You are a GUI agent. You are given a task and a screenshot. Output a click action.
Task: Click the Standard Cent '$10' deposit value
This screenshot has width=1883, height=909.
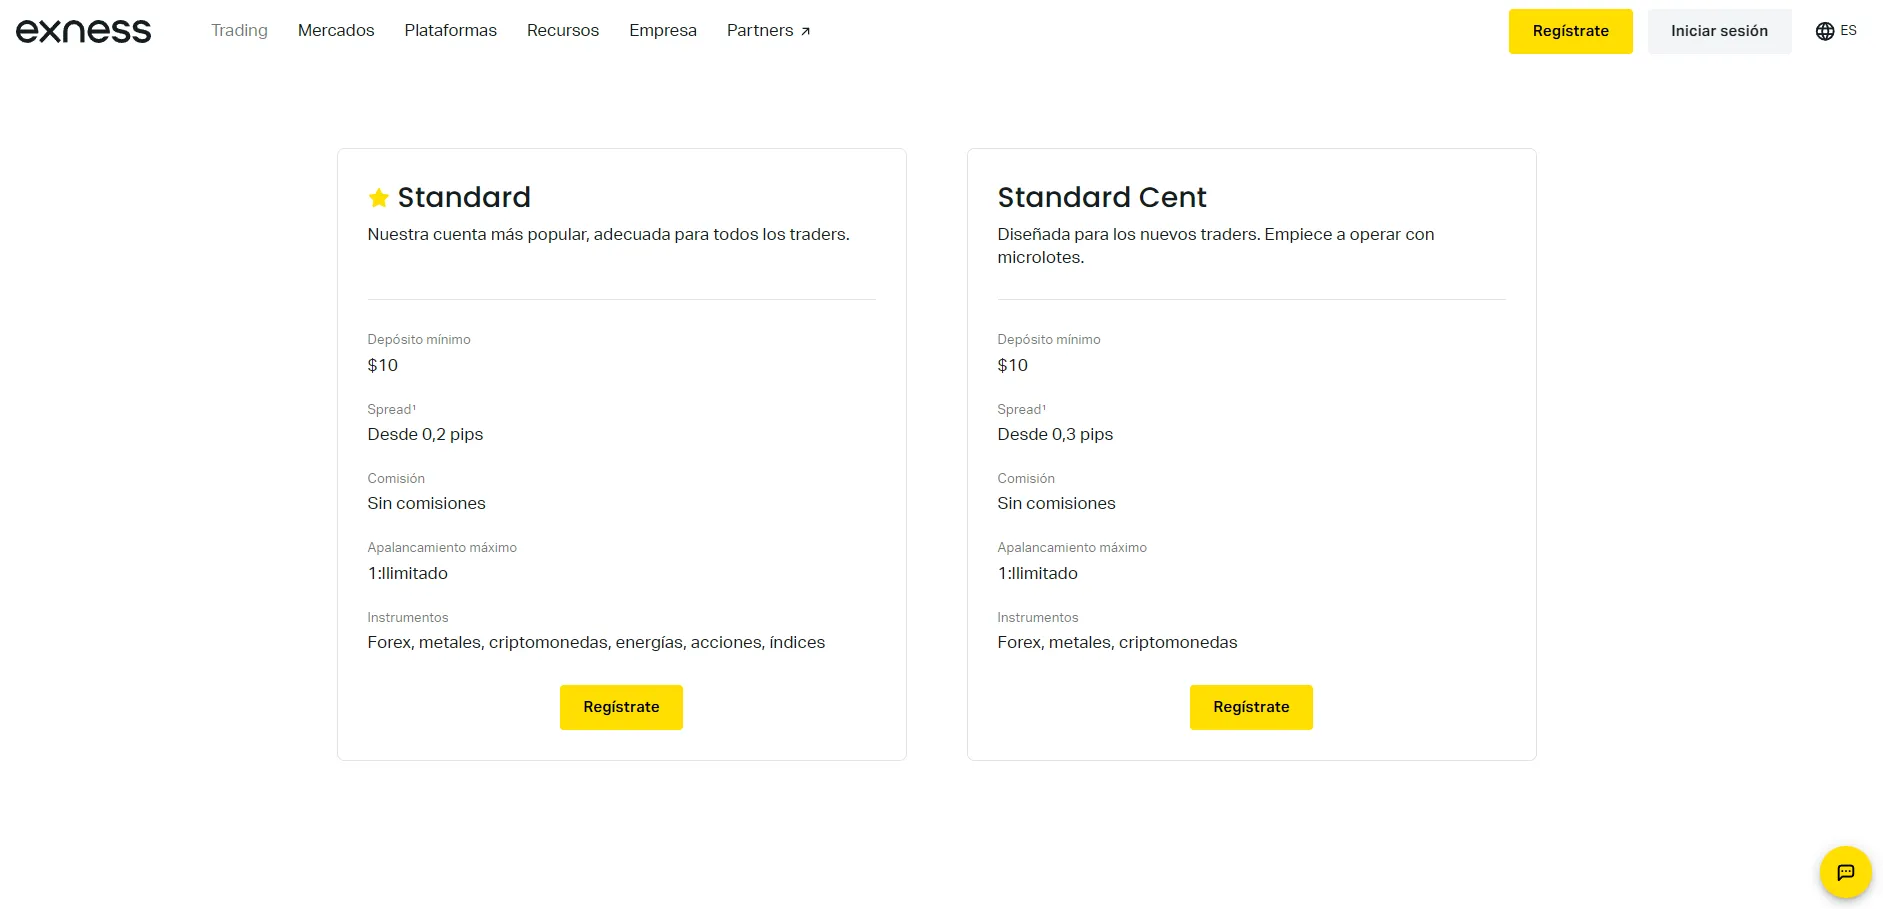tap(1013, 365)
